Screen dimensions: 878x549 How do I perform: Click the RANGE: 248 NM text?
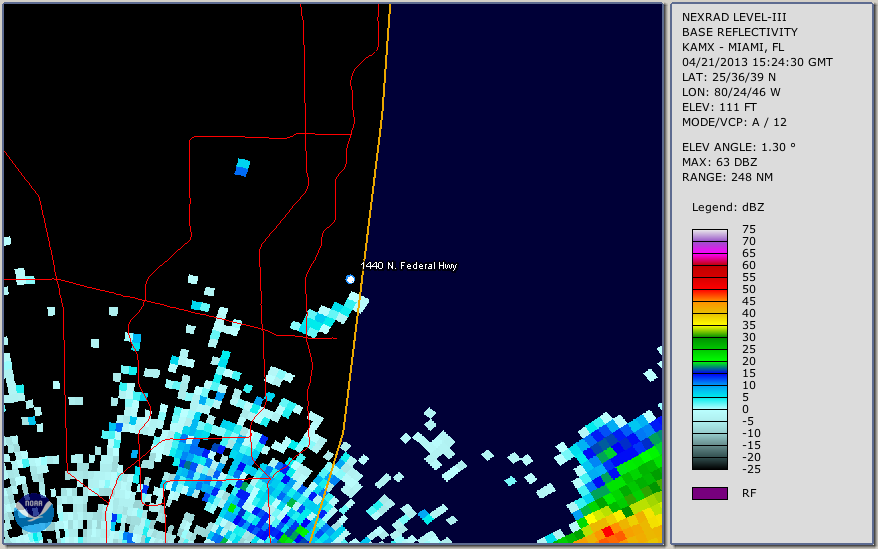[x=727, y=178]
